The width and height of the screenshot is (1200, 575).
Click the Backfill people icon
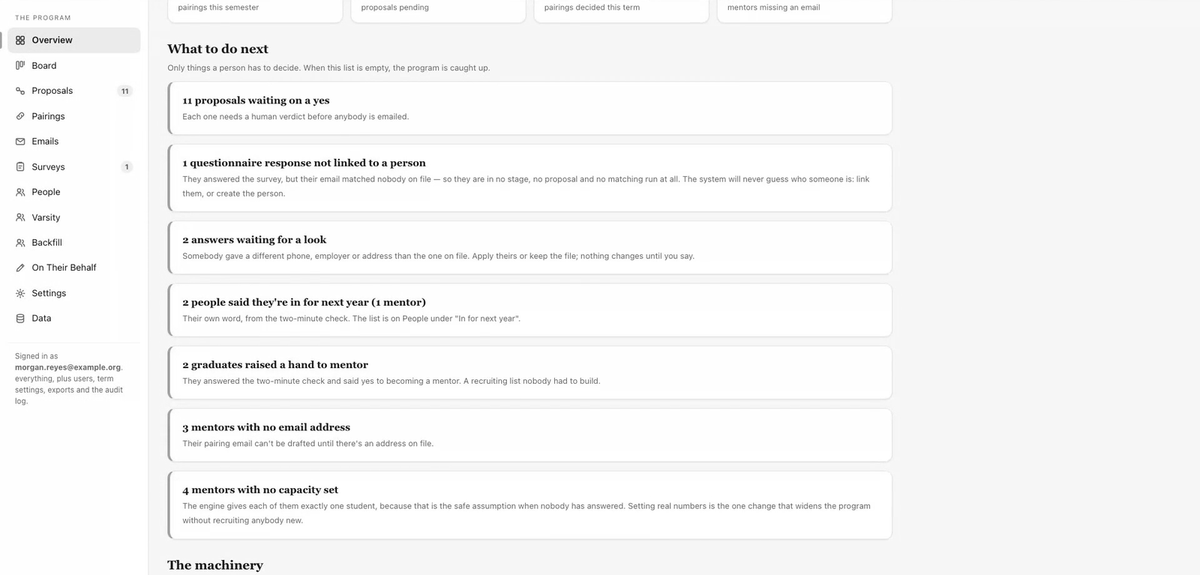coord(20,243)
